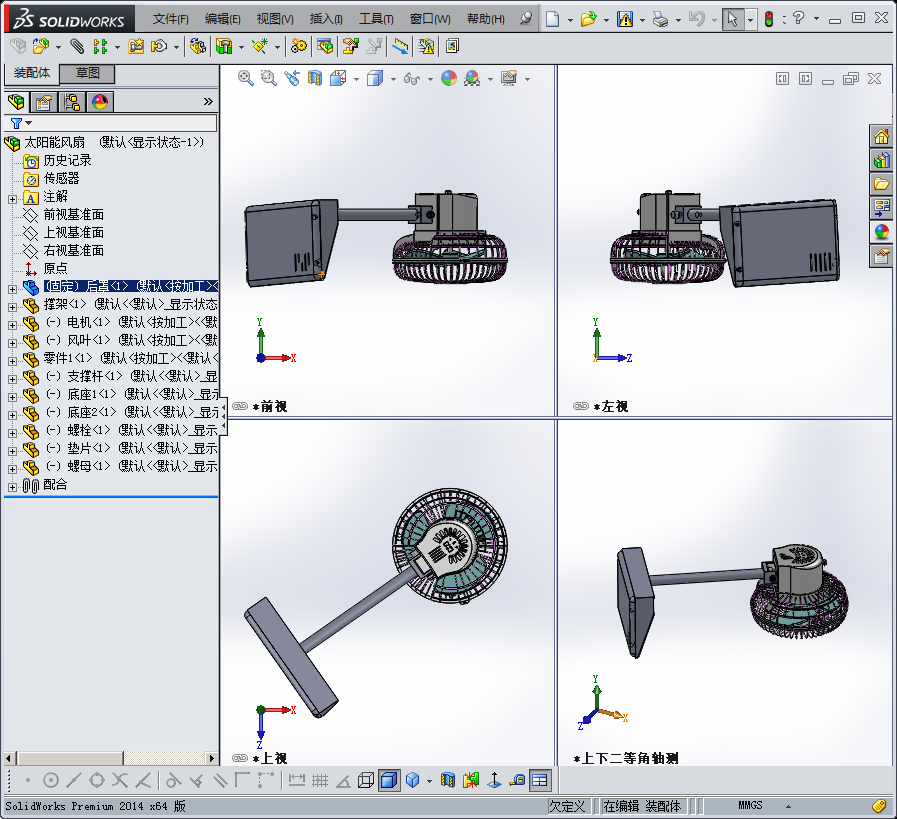The image size is (897, 819).
Task: Open the View Orientation dropdown arrow
Action: tap(356, 79)
